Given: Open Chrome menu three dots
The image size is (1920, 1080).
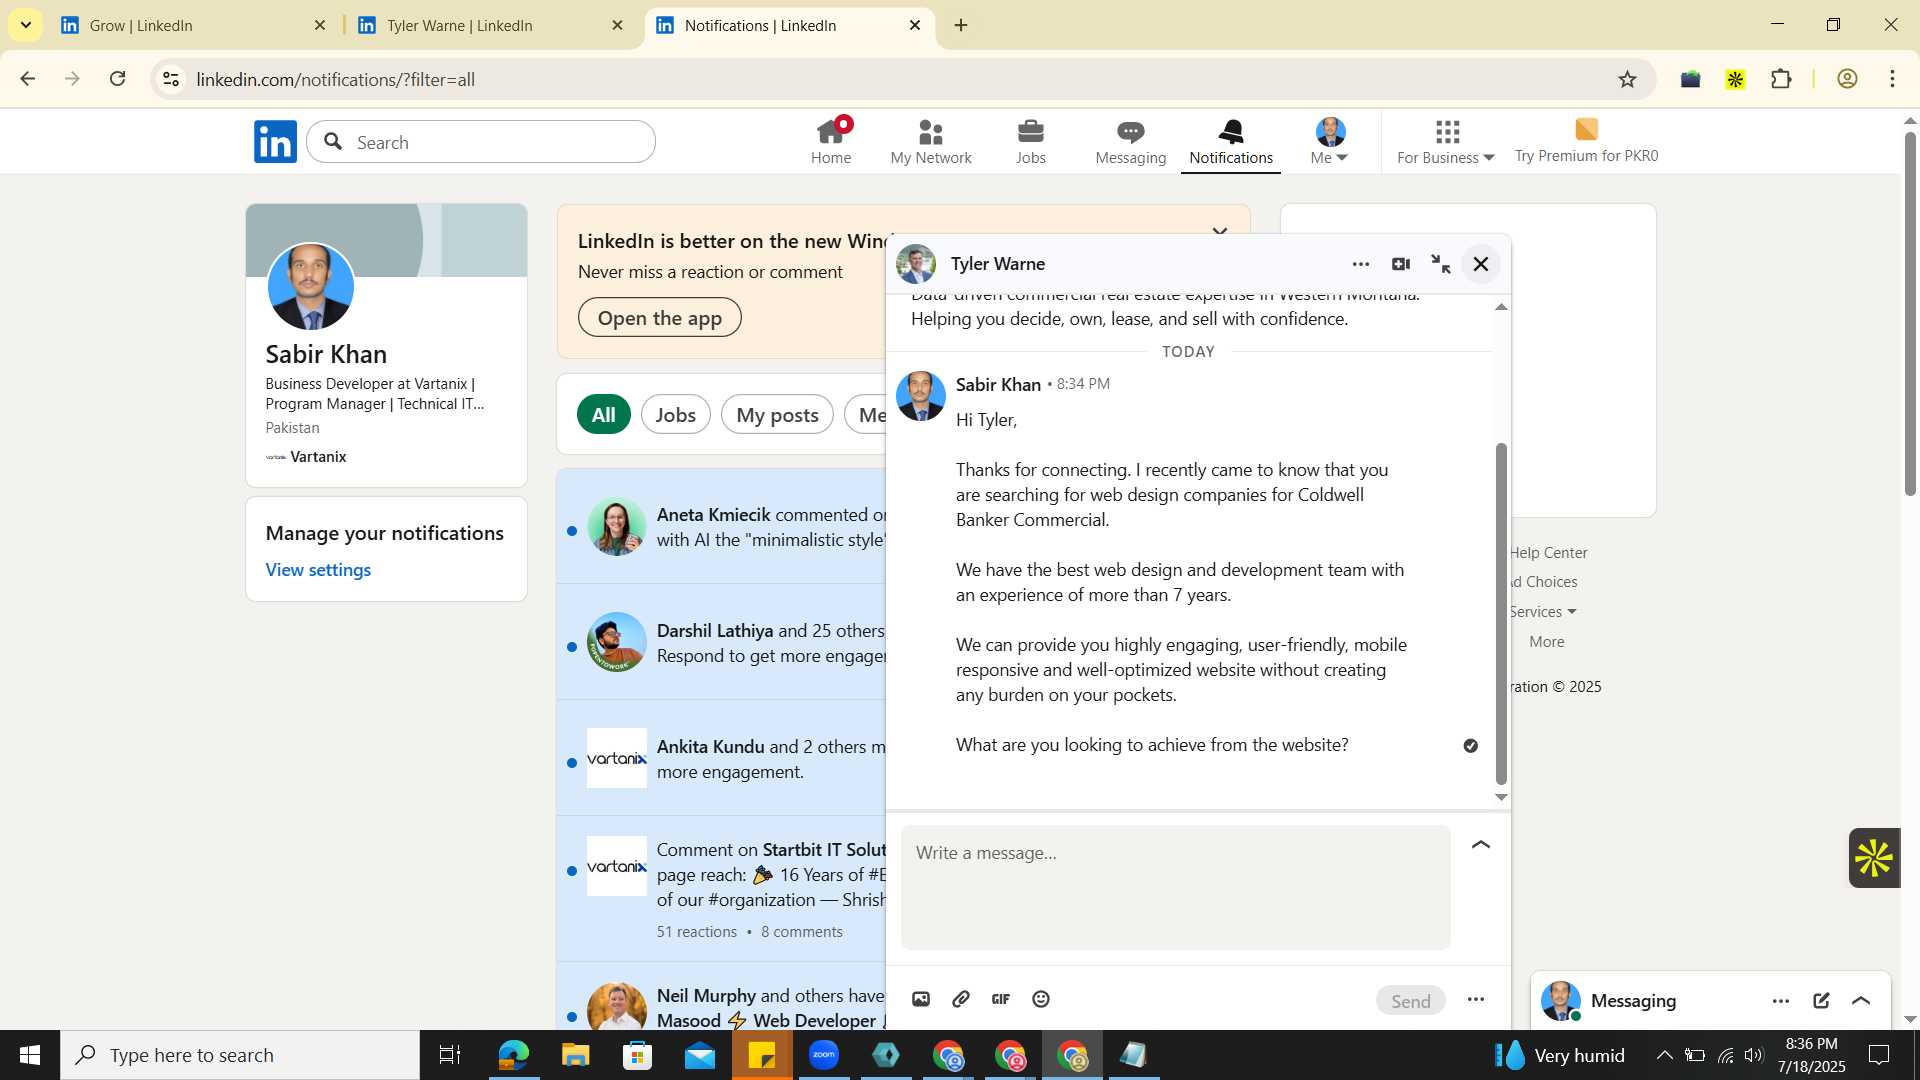Looking at the screenshot, I should [1892, 79].
